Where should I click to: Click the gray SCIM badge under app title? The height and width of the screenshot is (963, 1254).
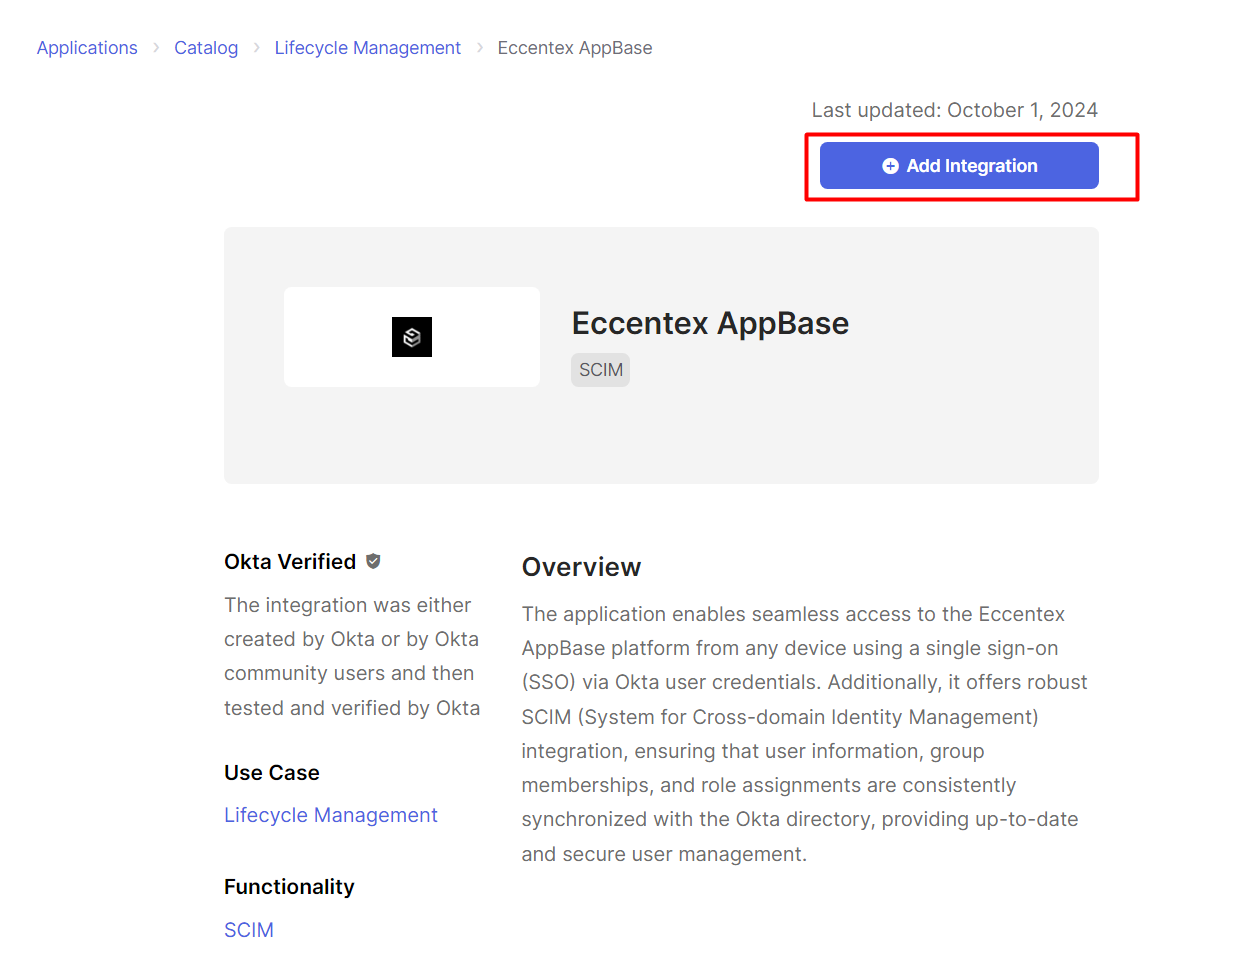tap(600, 370)
